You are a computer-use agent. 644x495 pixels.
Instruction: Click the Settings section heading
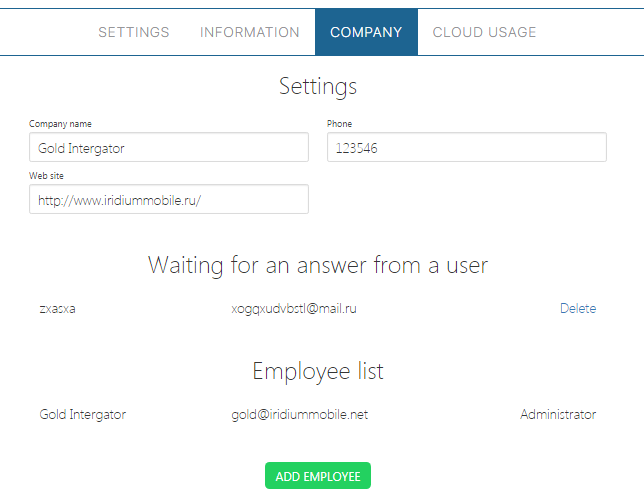coord(317,86)
